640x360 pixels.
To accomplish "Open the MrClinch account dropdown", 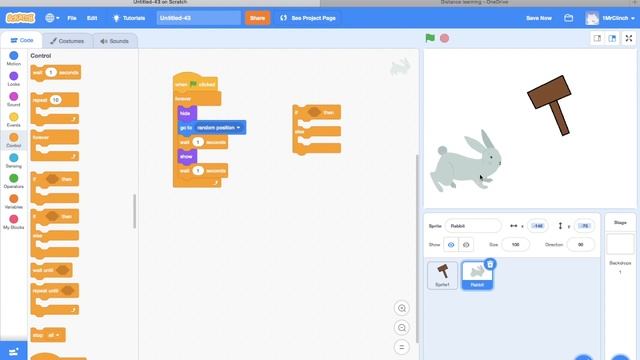I will [610, 18].
